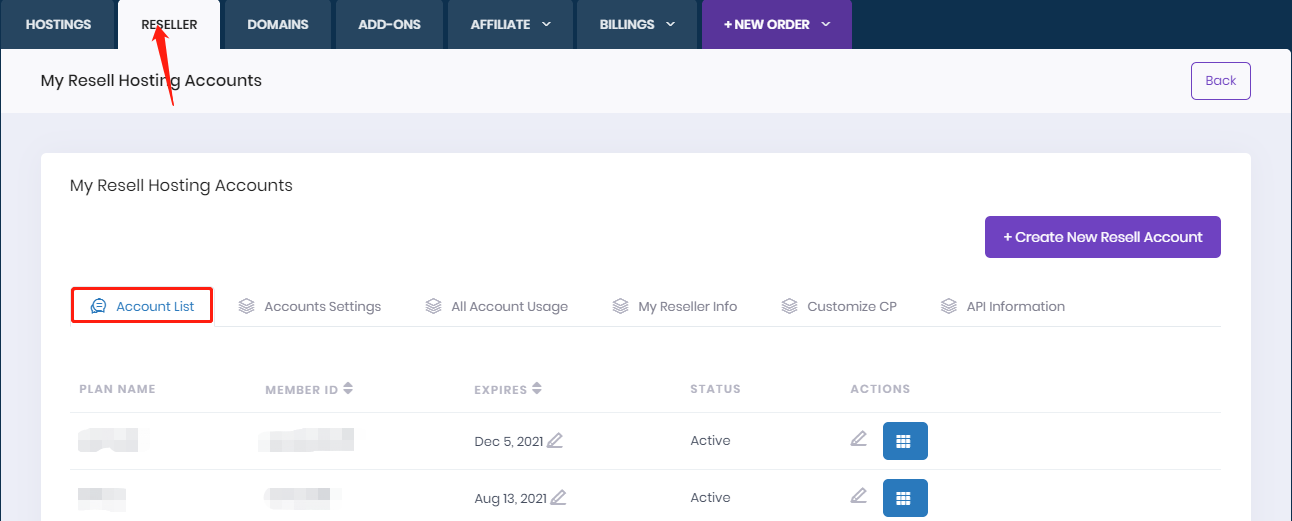Click the blue grid icon for the Dec 5 account

(904, 441)
